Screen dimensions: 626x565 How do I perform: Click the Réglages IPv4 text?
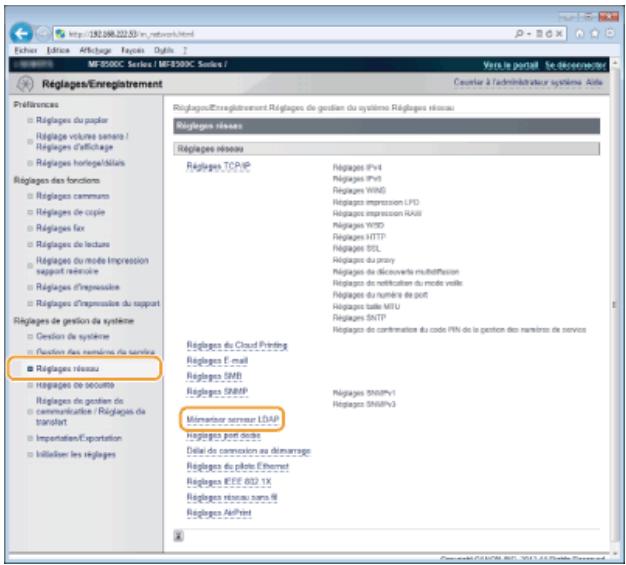click(x=357, y=167)
